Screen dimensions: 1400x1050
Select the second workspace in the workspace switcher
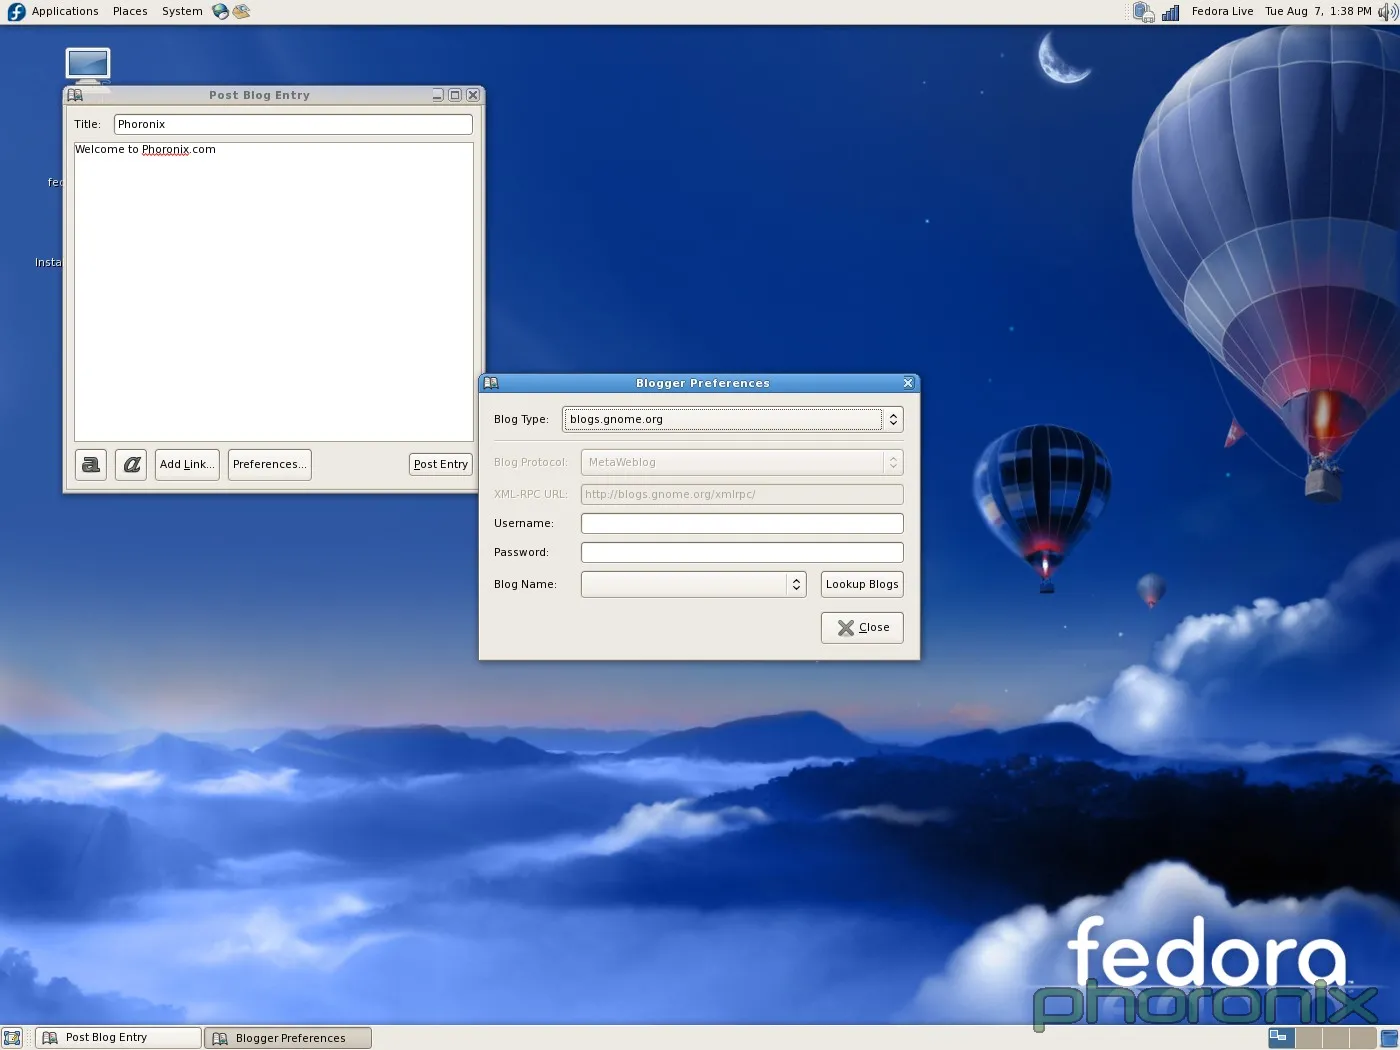pos(1308,1038)
